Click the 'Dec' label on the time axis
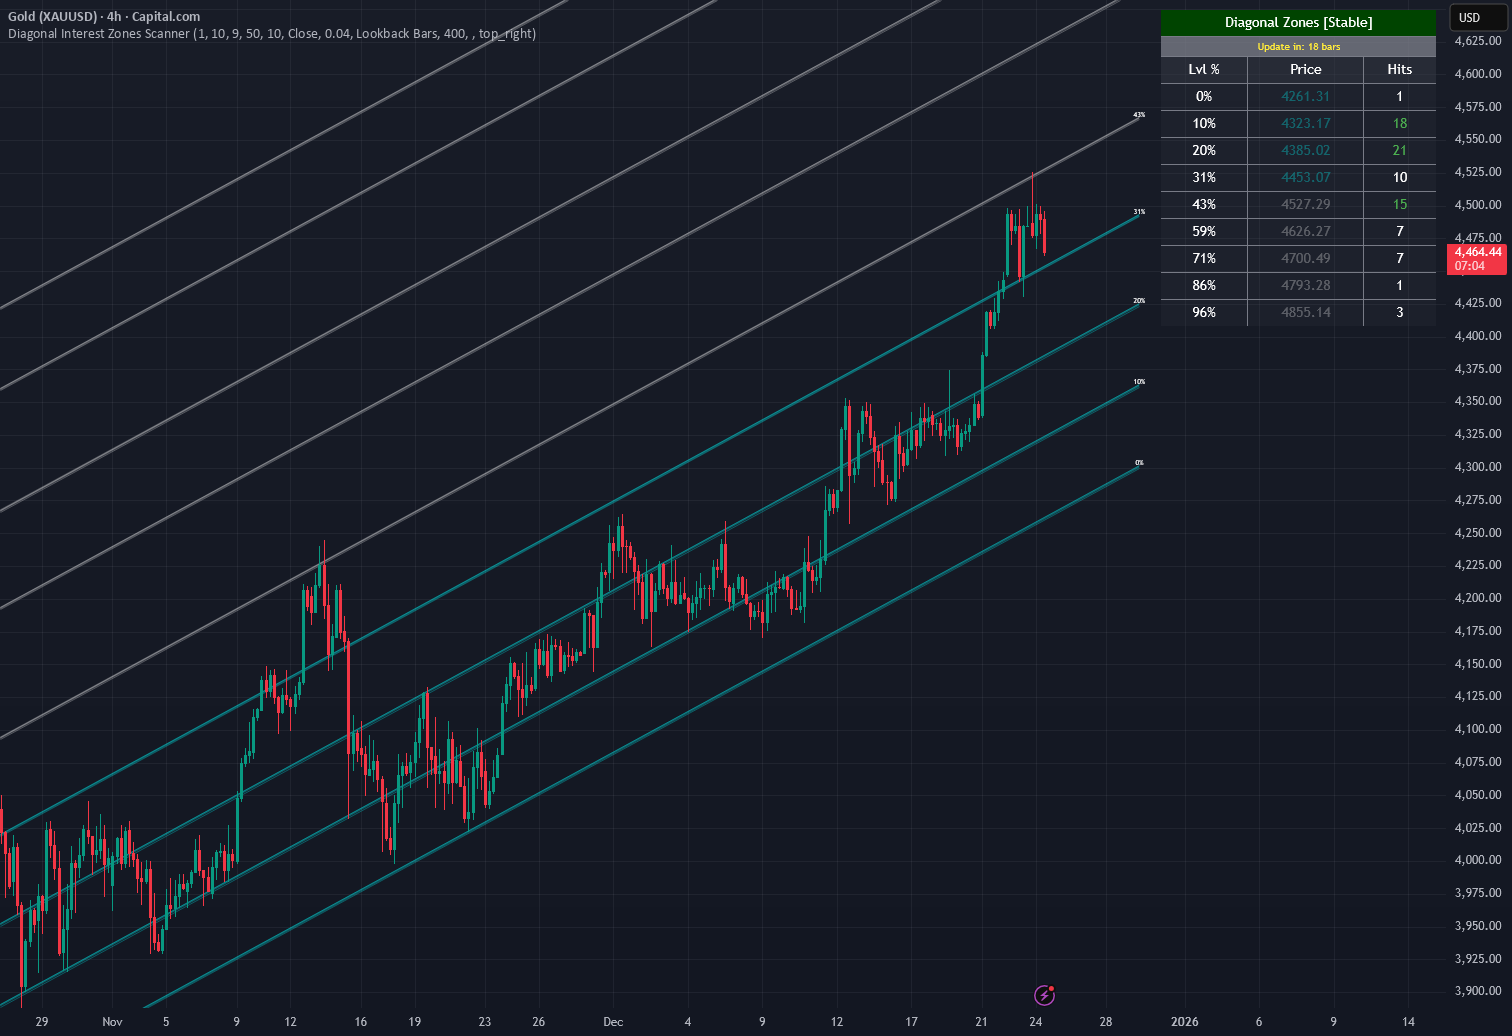Screen dimensions: 1512x1036 click(x=613, y=1022)
